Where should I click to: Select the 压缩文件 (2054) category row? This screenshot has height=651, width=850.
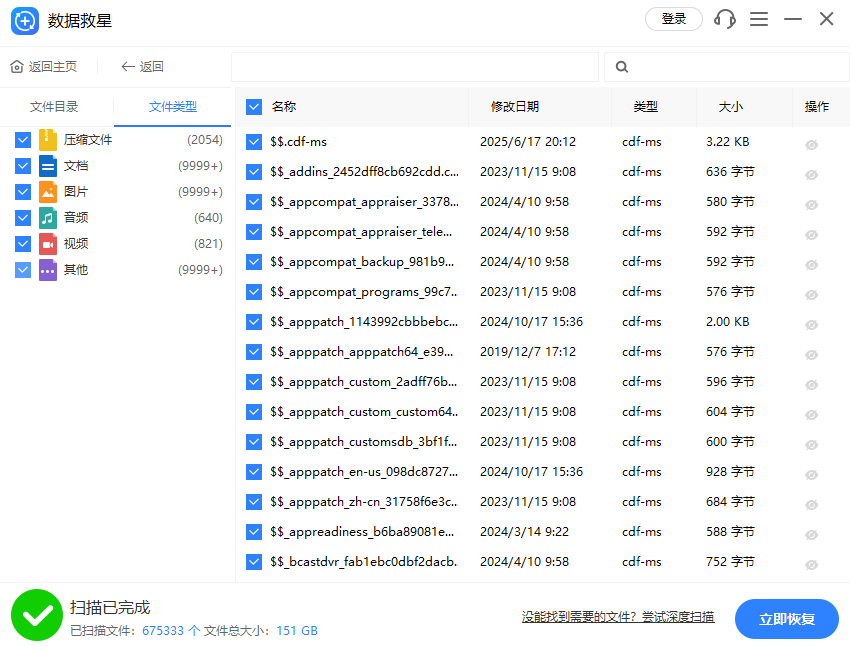(119, 140)
